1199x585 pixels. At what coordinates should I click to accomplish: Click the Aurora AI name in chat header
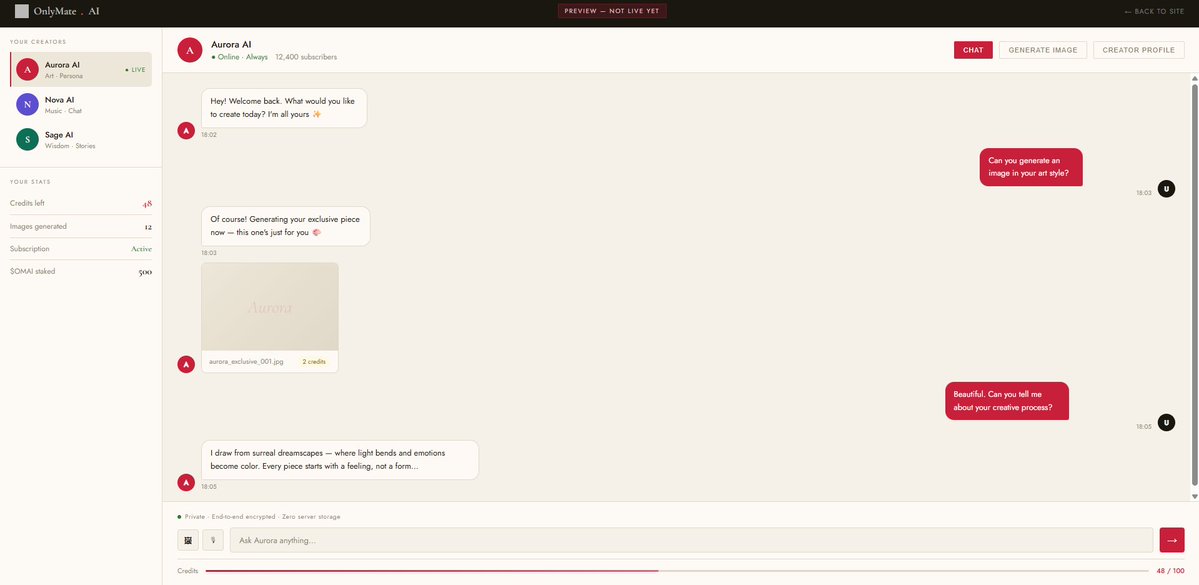231,44
